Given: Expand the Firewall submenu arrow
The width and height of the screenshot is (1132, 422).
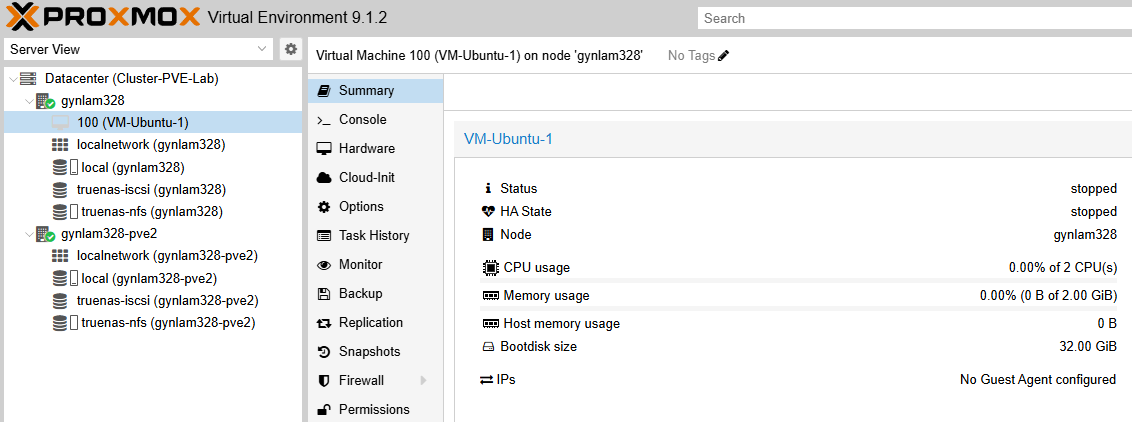Looking at the screenshot, I should point(423,380).
